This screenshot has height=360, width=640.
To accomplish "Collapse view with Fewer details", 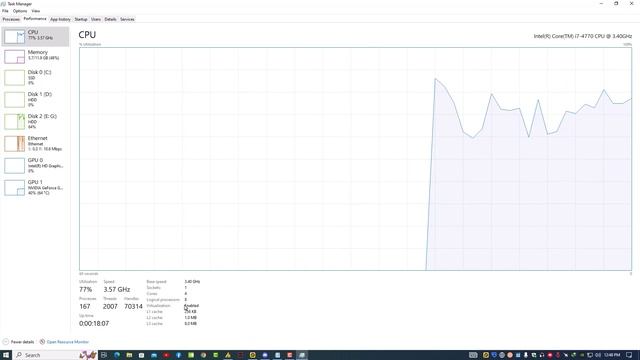I will click(x=18, y=342).
